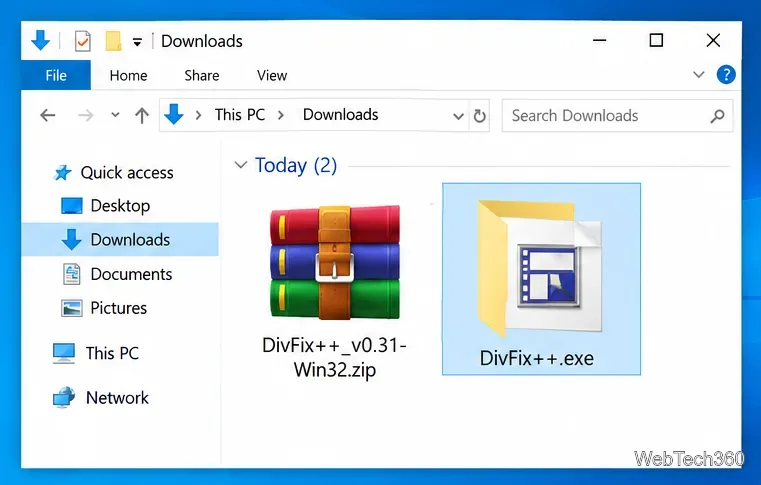Select Downloads in the navigation pane

coord(120,239)
